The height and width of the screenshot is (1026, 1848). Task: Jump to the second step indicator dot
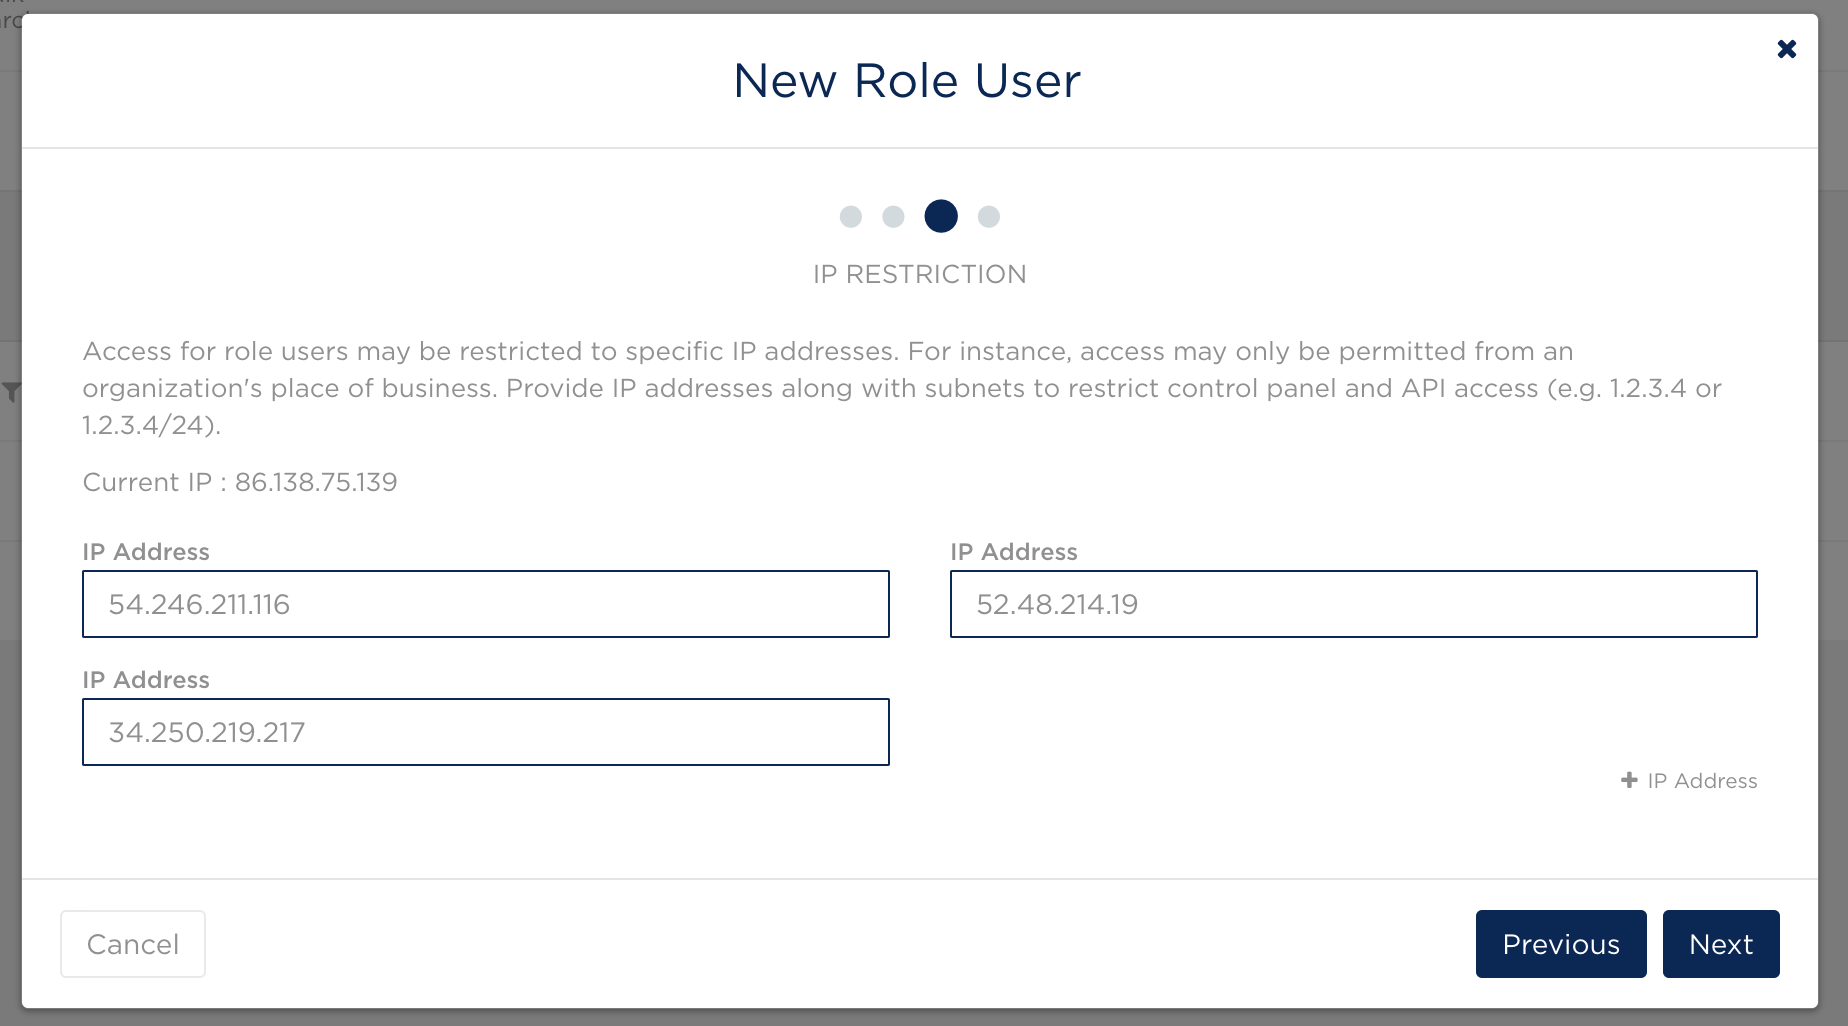click(x=894, y=216)
